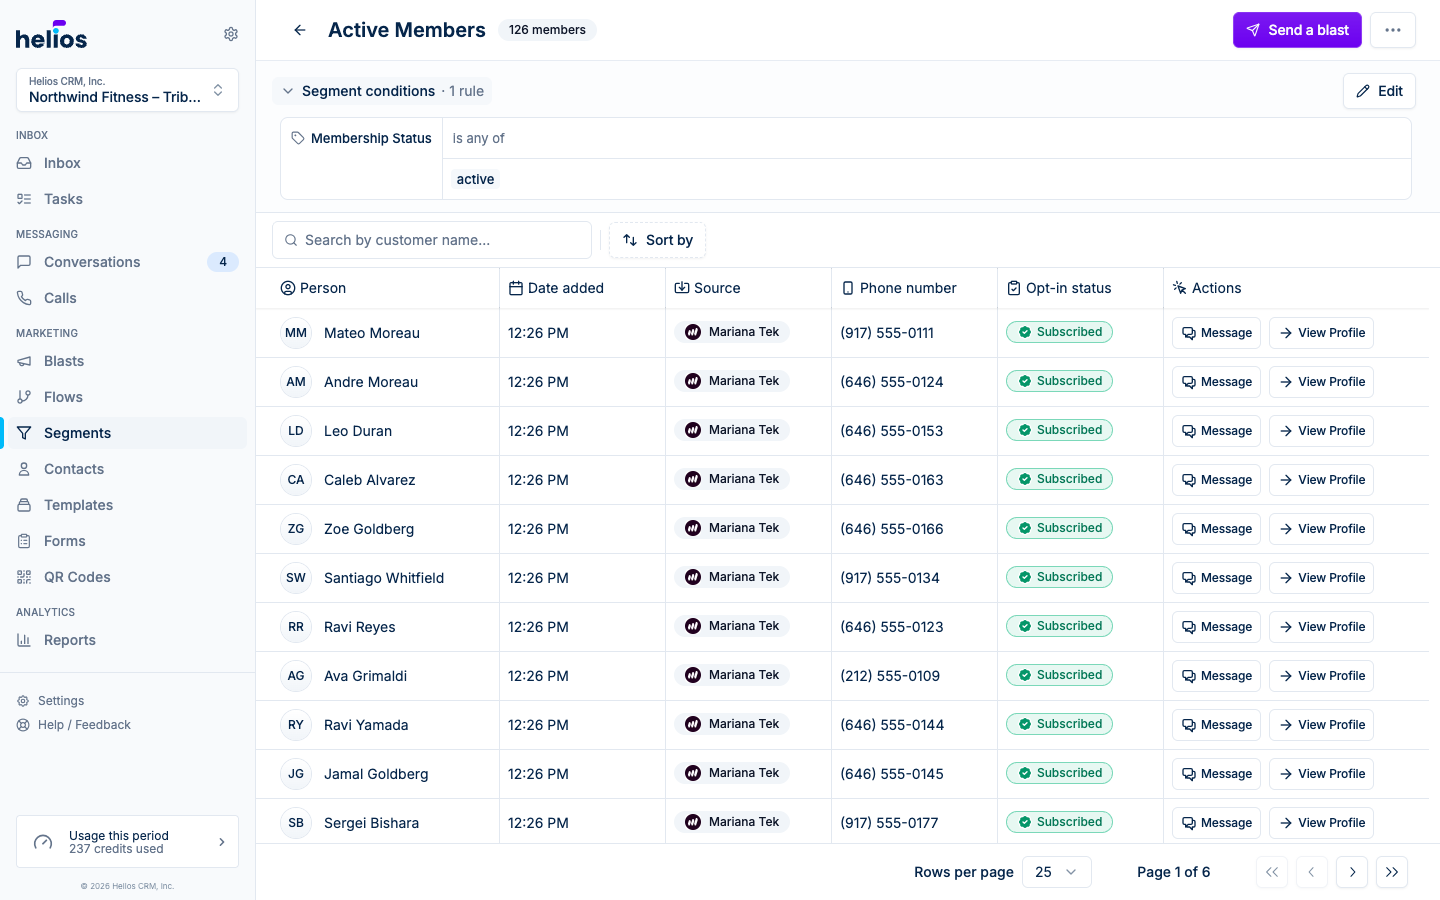Click the Helios logo
Viewport: 1440px width, 900px height.
click(x=51, y=35)
